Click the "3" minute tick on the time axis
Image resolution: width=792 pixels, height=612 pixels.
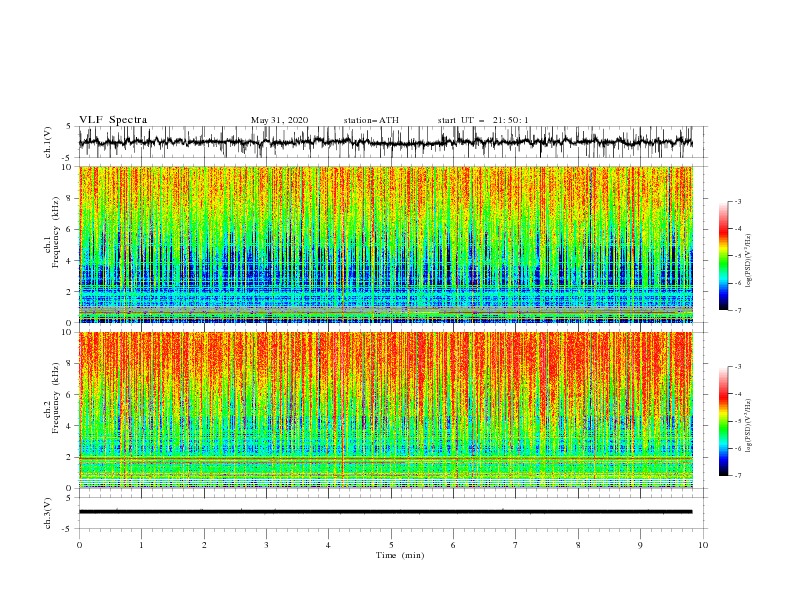267,545
